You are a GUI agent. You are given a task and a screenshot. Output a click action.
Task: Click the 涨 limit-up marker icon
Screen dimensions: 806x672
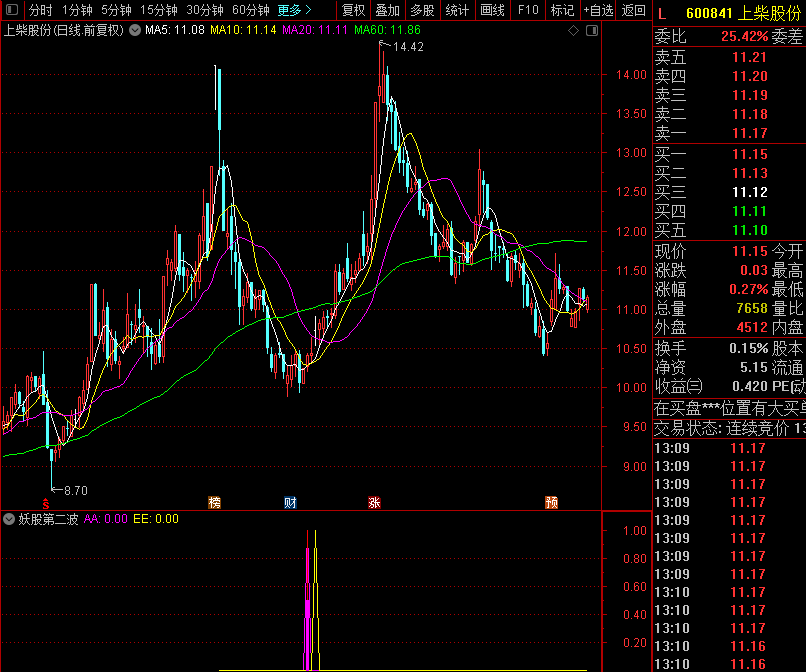point(374,502)
